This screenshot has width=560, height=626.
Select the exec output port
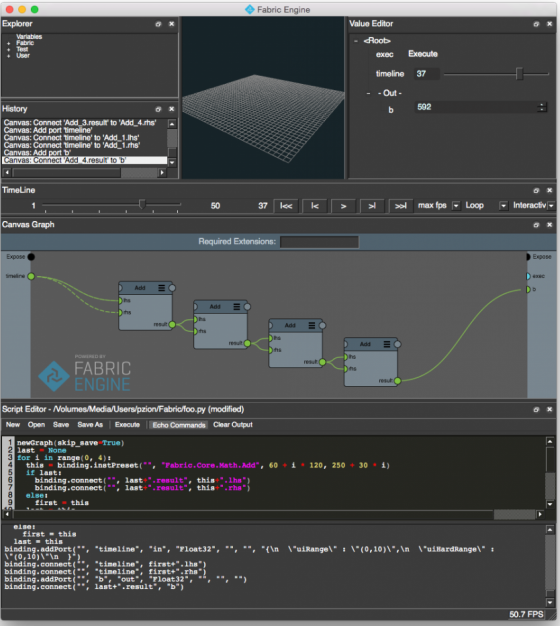click(528, 276)
